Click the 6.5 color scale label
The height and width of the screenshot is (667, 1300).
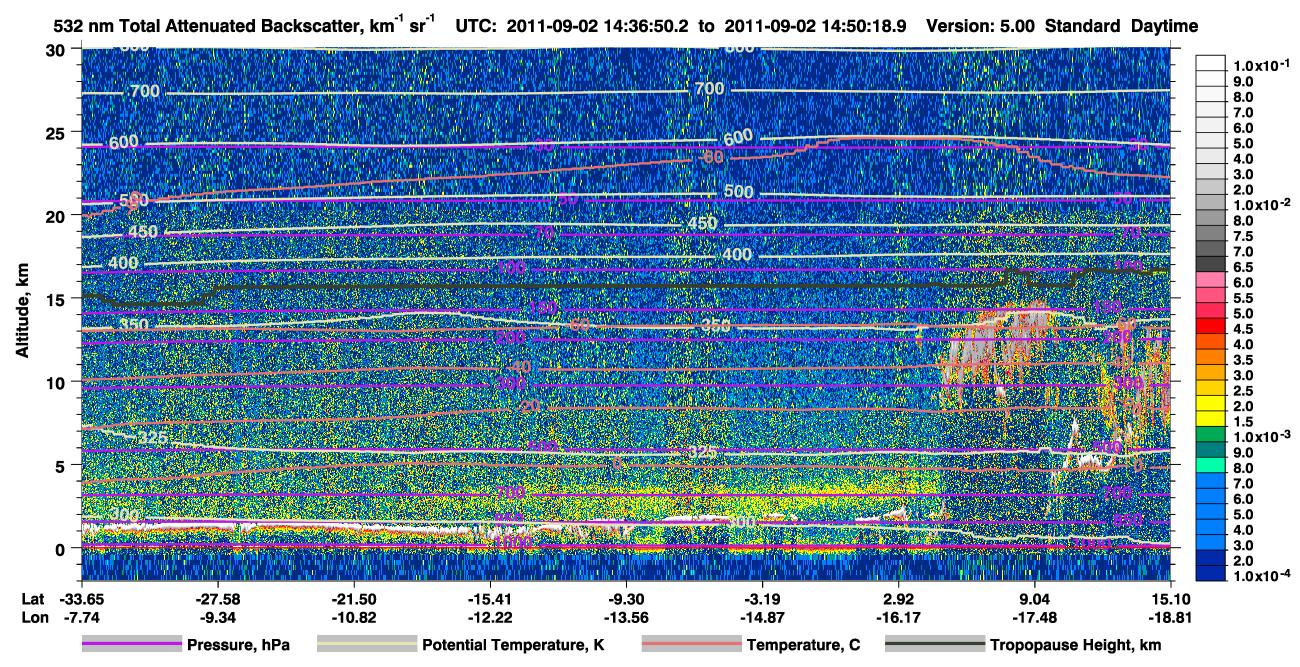point(1243,266)
